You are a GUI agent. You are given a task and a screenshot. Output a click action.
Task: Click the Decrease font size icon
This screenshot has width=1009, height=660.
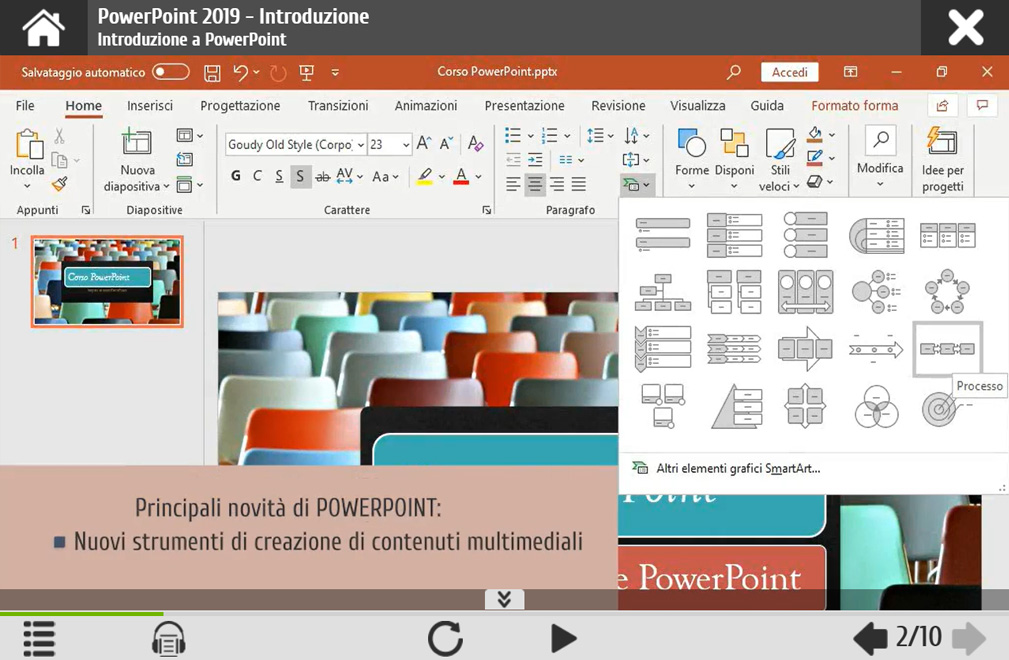[446, 143]
